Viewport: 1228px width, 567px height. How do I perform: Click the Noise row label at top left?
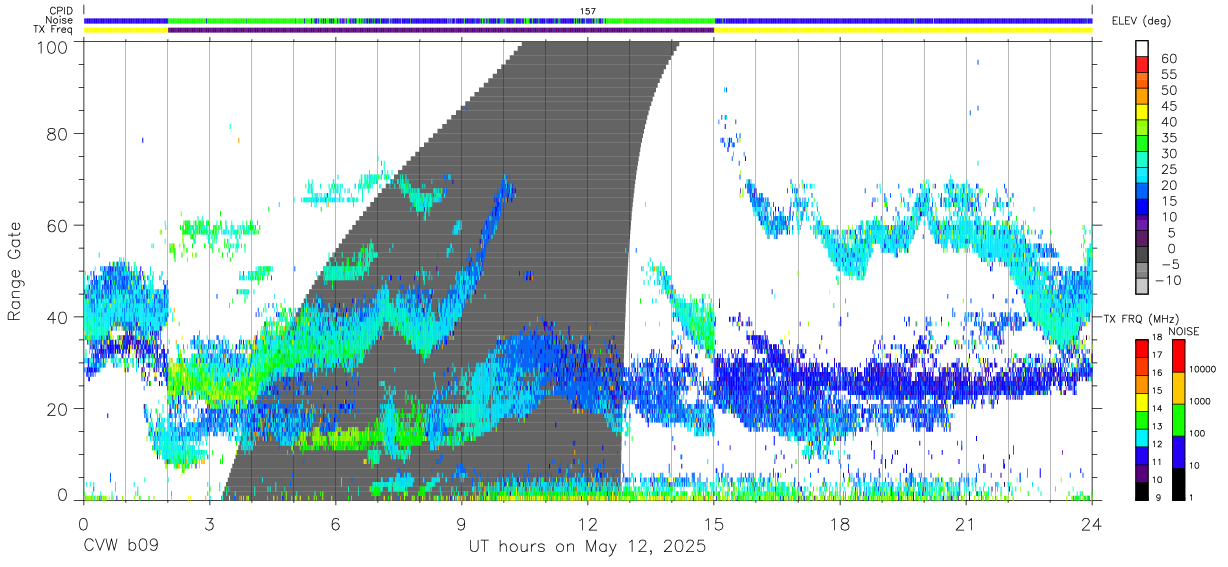tap(59, 20)
